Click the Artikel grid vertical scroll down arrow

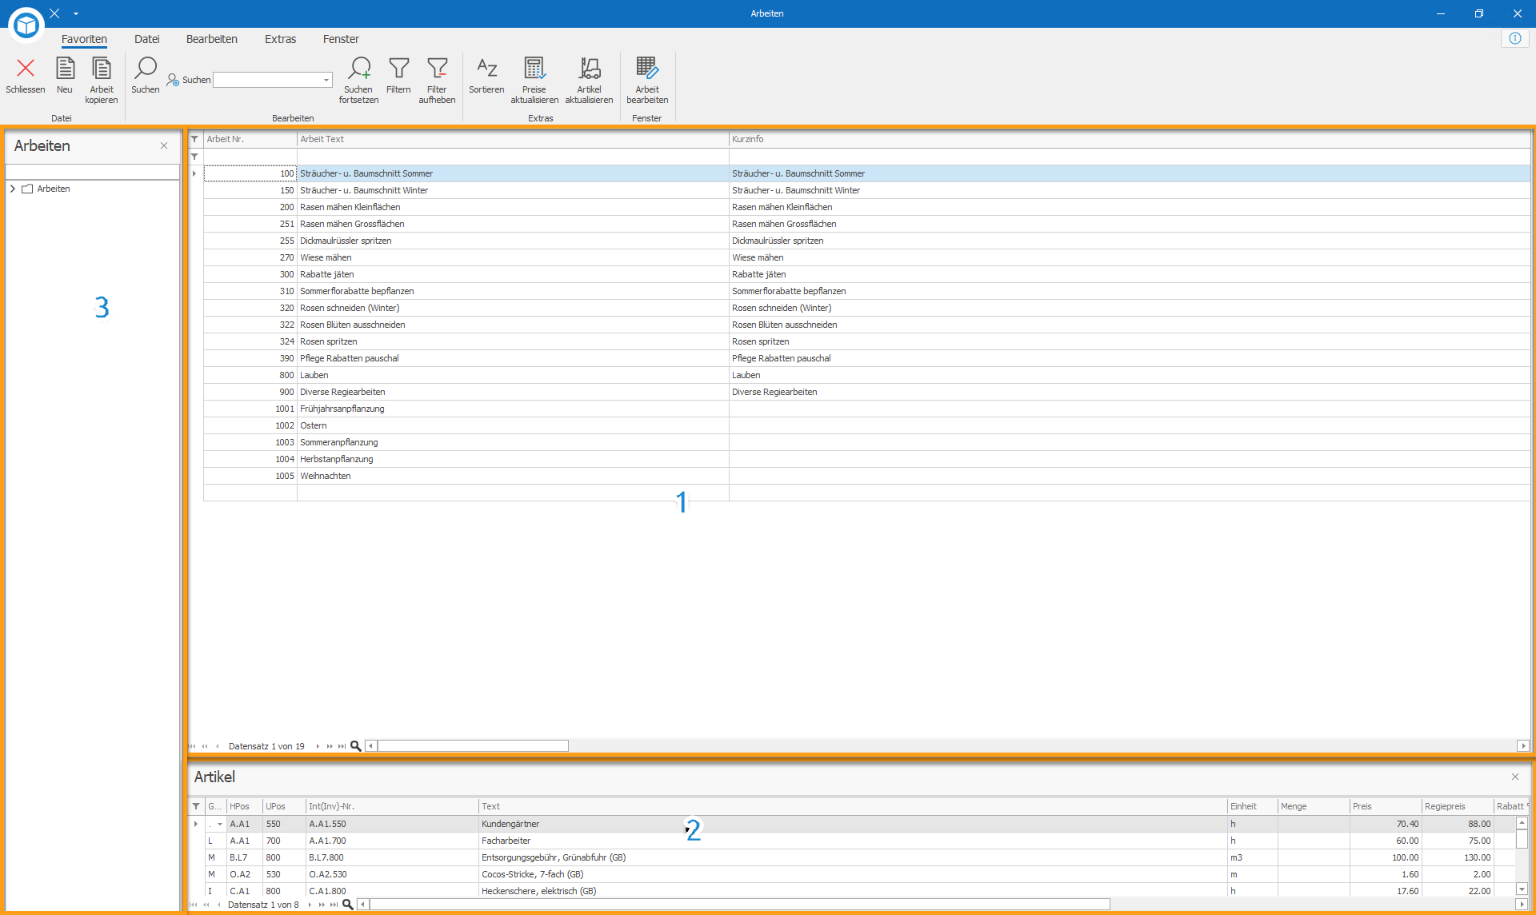tap(1522, 889)
